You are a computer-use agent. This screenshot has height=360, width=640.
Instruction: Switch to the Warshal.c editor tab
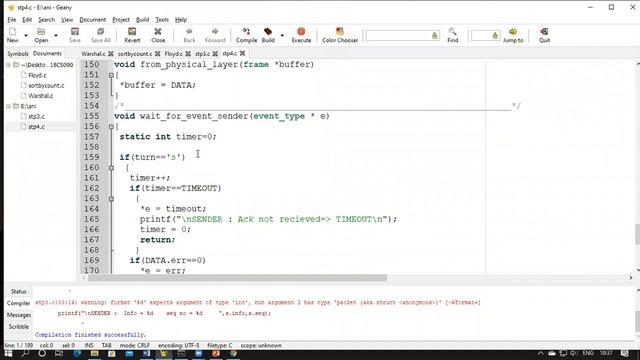click(x=93, y=53)
